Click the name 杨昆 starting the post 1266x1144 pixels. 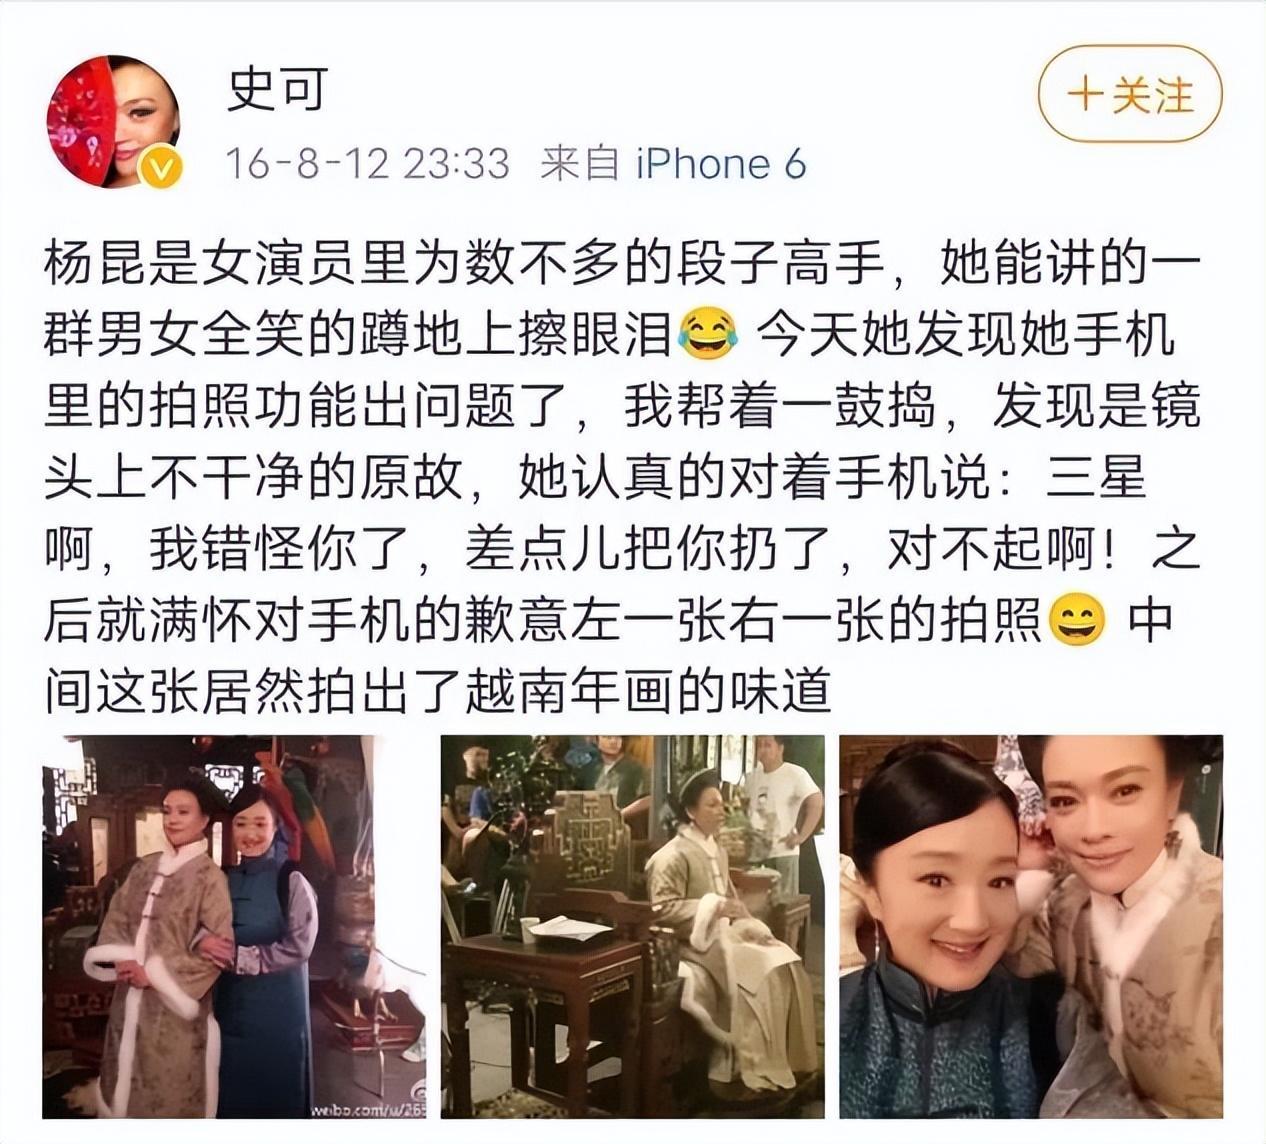[97, 264]
